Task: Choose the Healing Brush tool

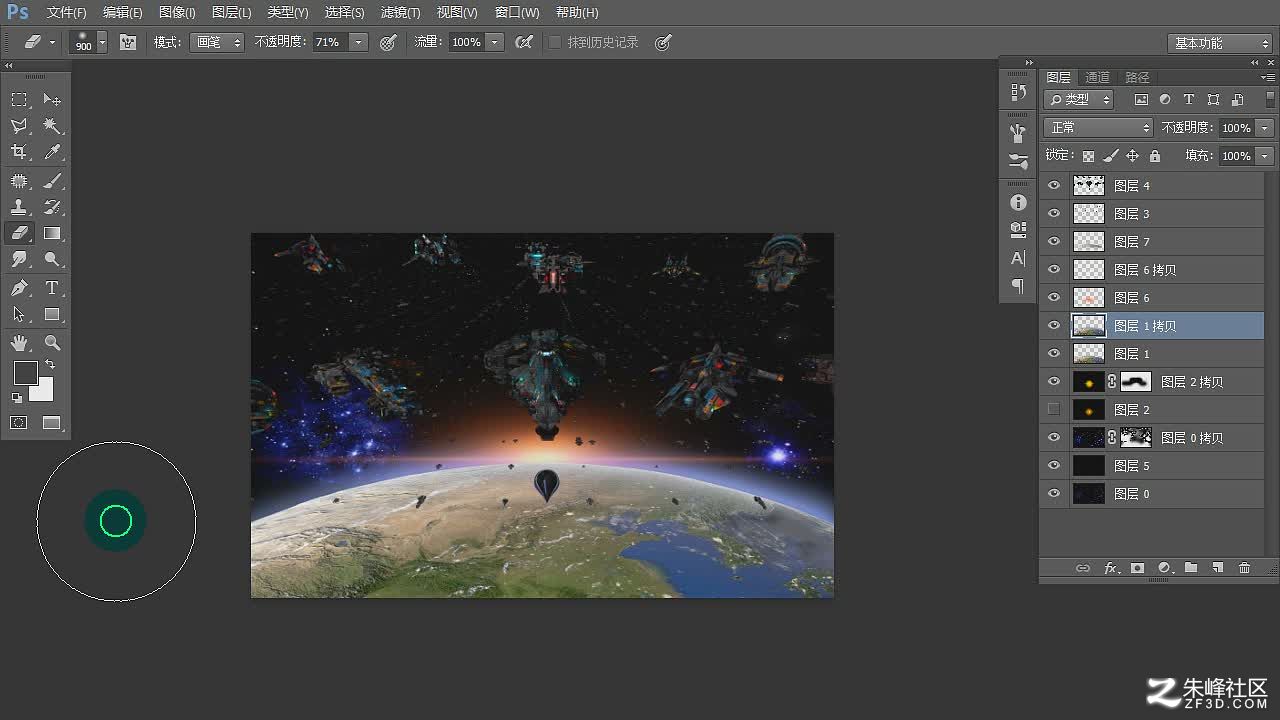Action: tap(19, 181)
